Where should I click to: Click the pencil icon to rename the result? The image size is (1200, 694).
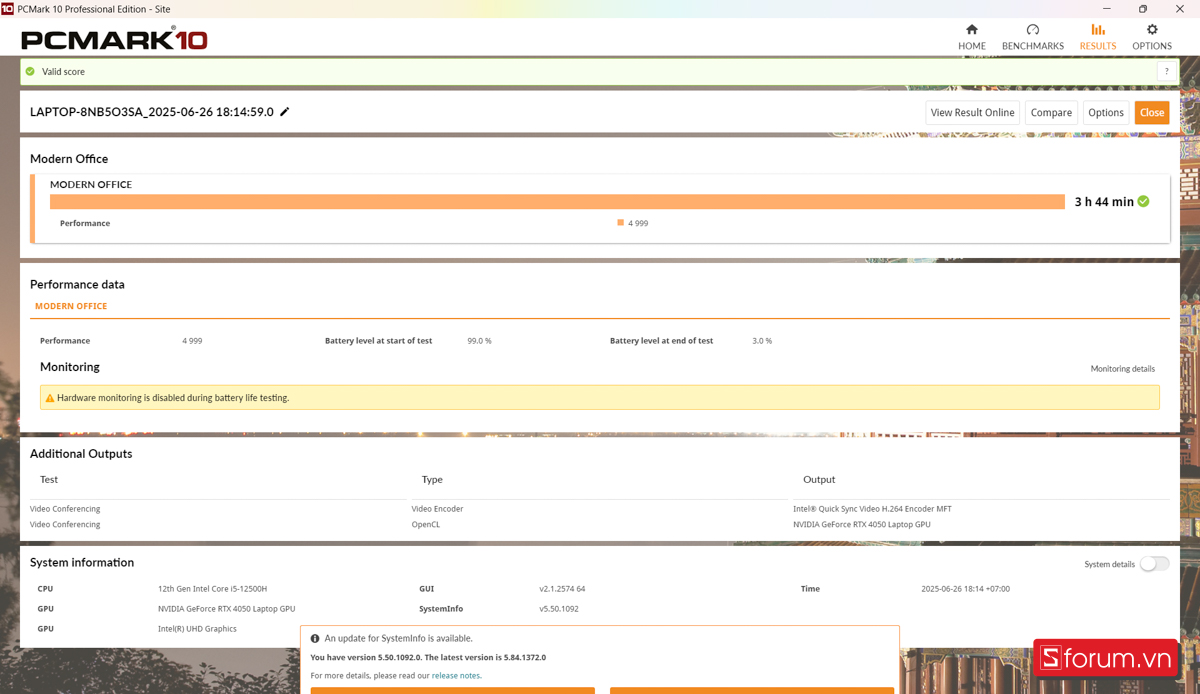[285, 112]
